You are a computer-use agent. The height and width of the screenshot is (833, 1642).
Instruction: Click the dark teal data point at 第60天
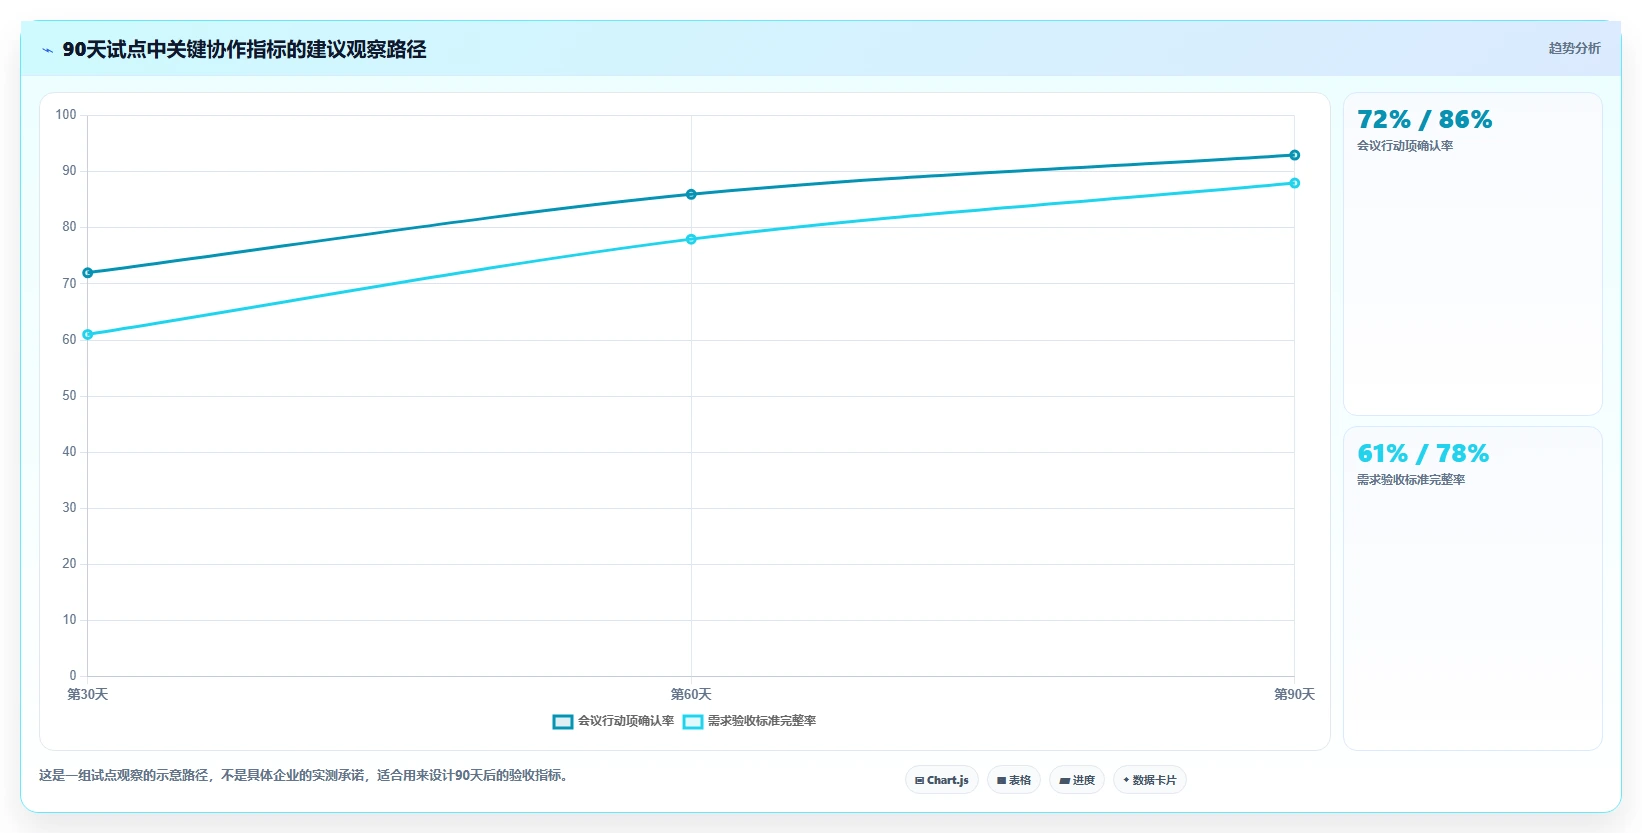coord(691,194)
